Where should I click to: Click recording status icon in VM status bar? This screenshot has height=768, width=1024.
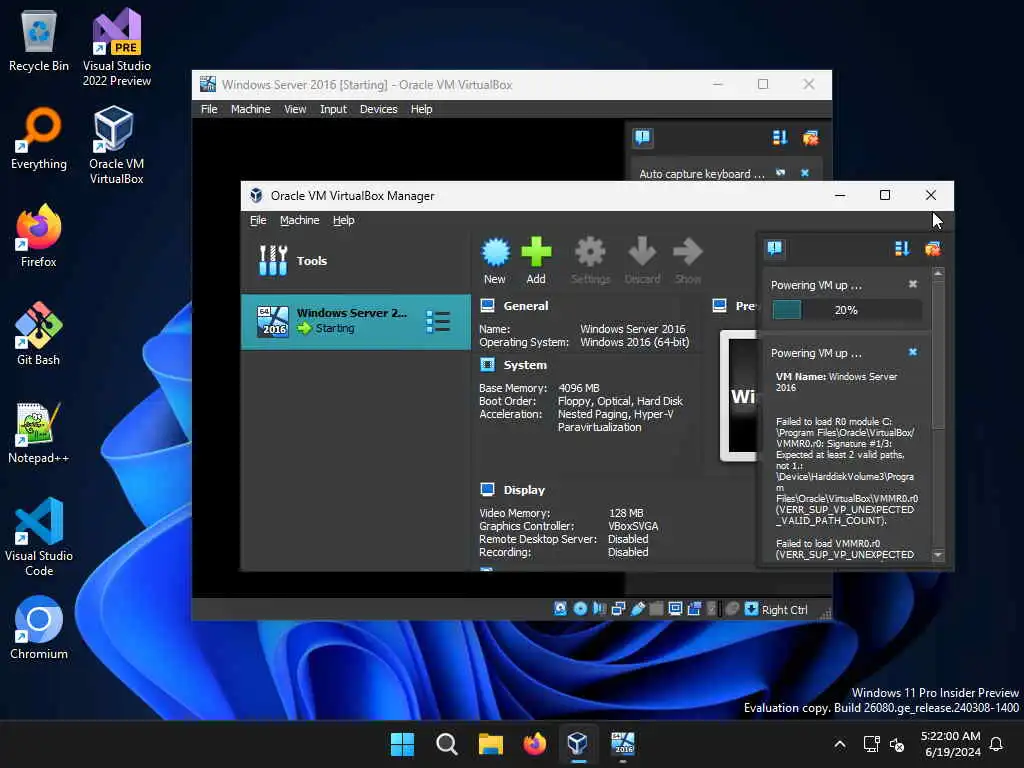click(694, 609)
